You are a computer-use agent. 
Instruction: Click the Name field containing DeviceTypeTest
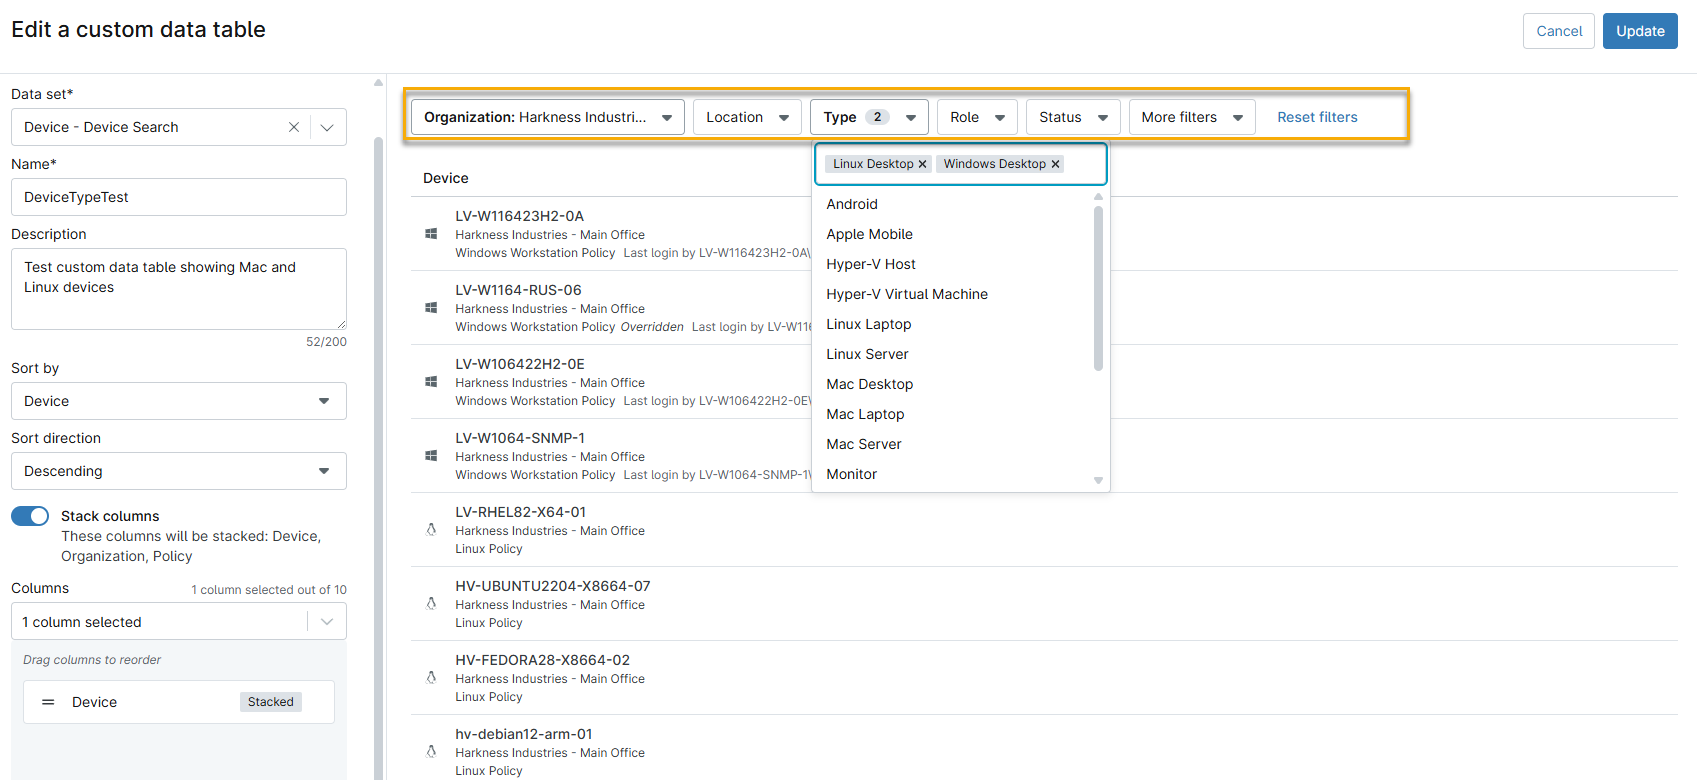tap(178, 197)
